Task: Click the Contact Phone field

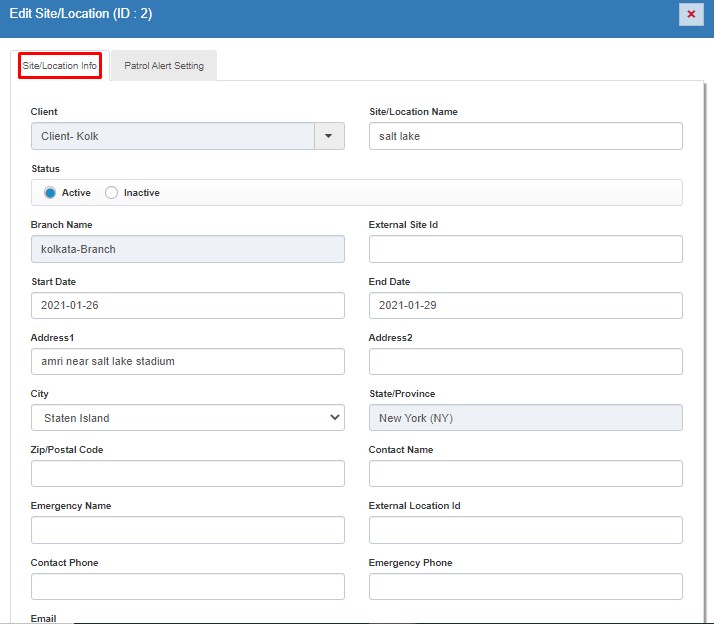Action: 187,586
